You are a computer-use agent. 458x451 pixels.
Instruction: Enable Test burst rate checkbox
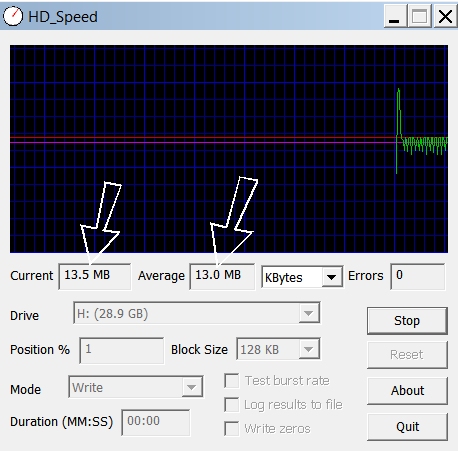(x=232, y=381)
